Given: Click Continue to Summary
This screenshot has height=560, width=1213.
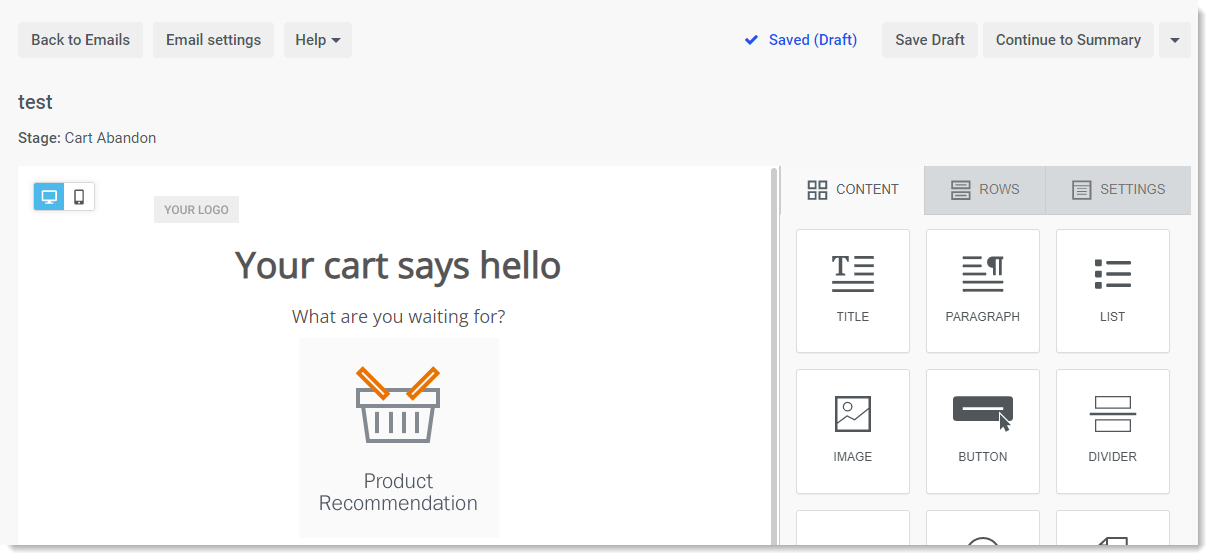Looking at the screenshot, I should click(1068, 40).
